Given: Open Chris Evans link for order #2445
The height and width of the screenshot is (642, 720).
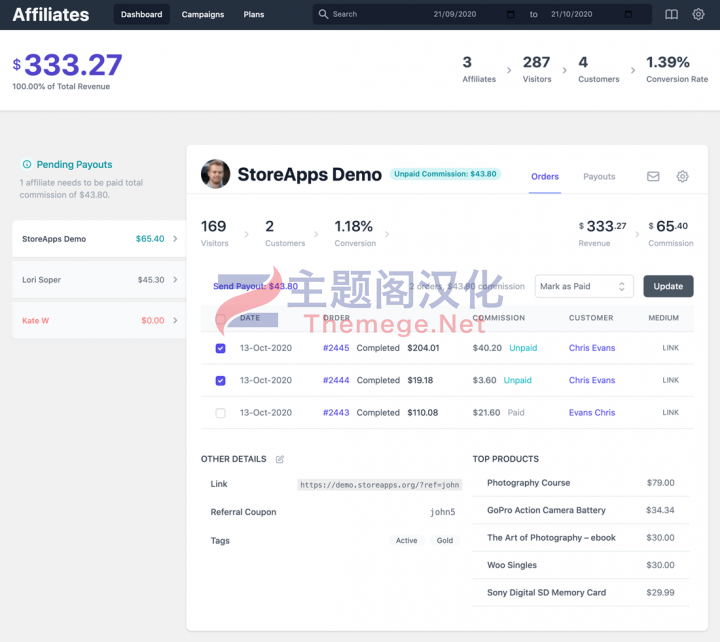Looking at the screenshot, I should click(591, 348).
